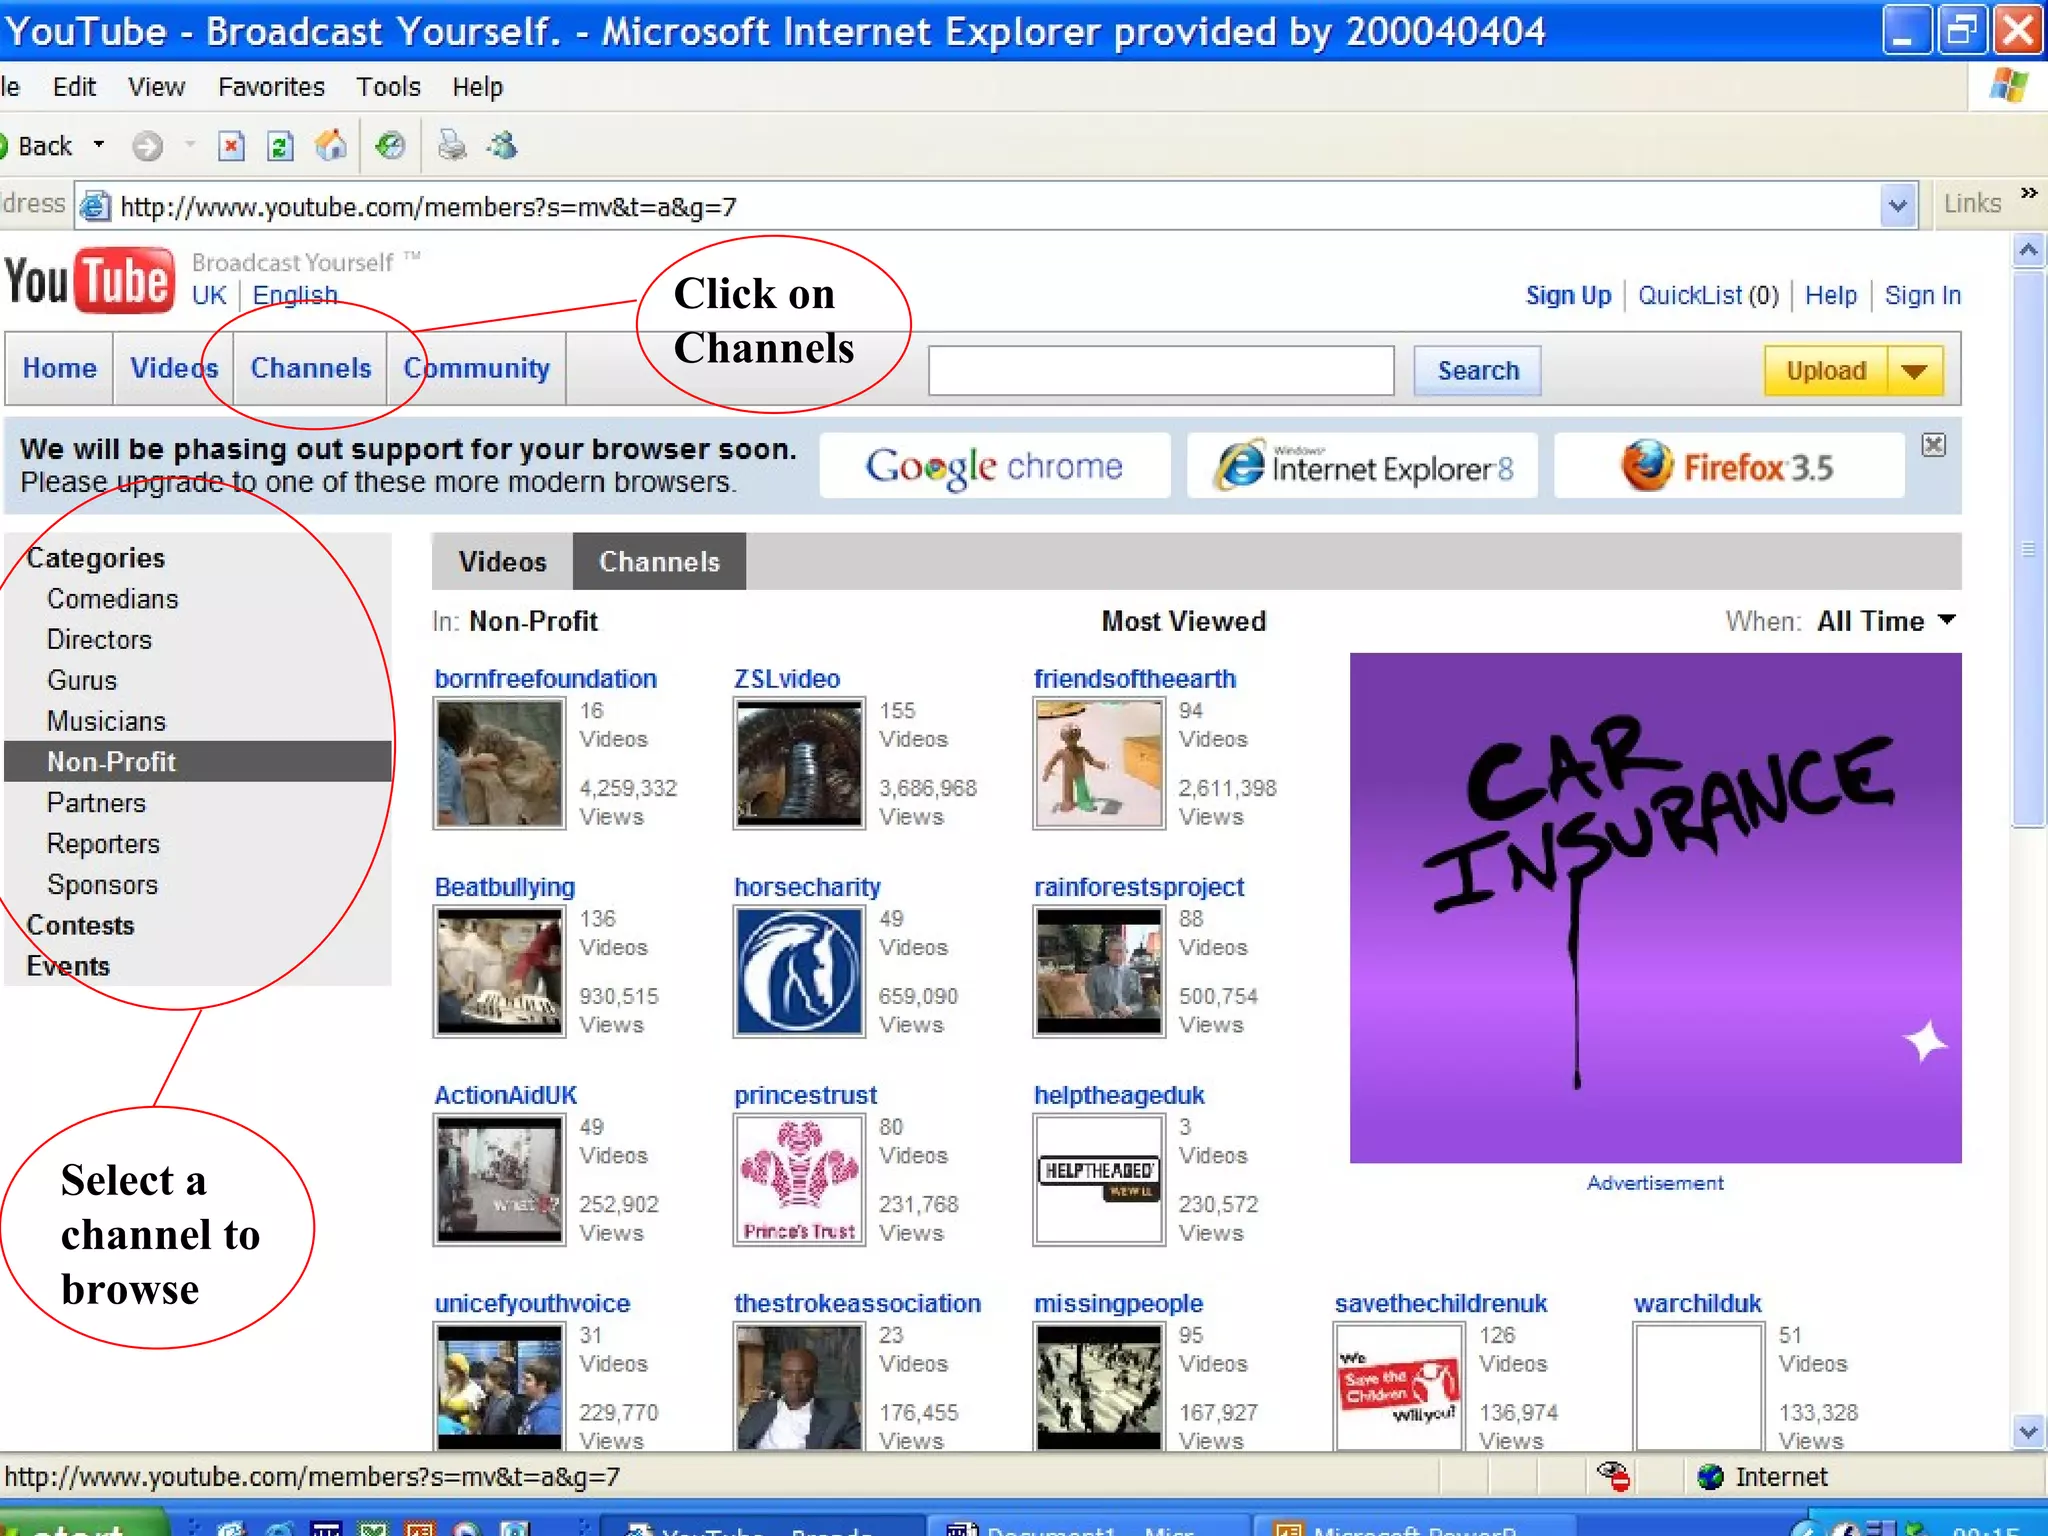
Task: Go to the Home navigation tab
Action: tap(59, 368)
